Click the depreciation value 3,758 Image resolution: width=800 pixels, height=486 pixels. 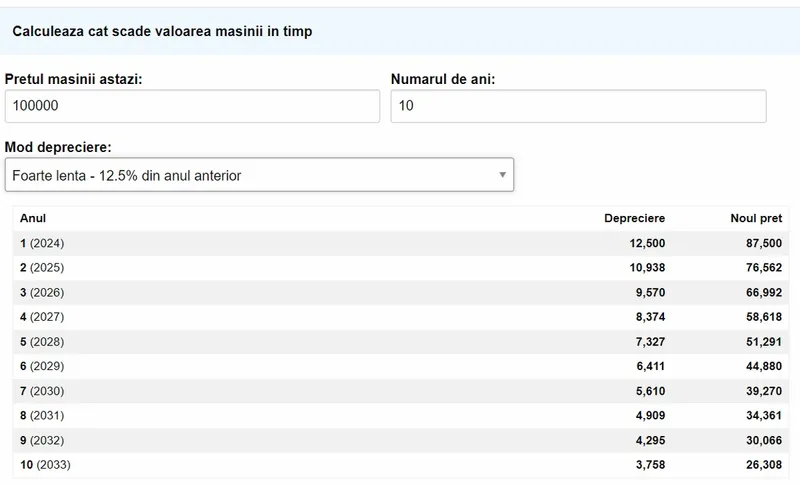point(651,465)
